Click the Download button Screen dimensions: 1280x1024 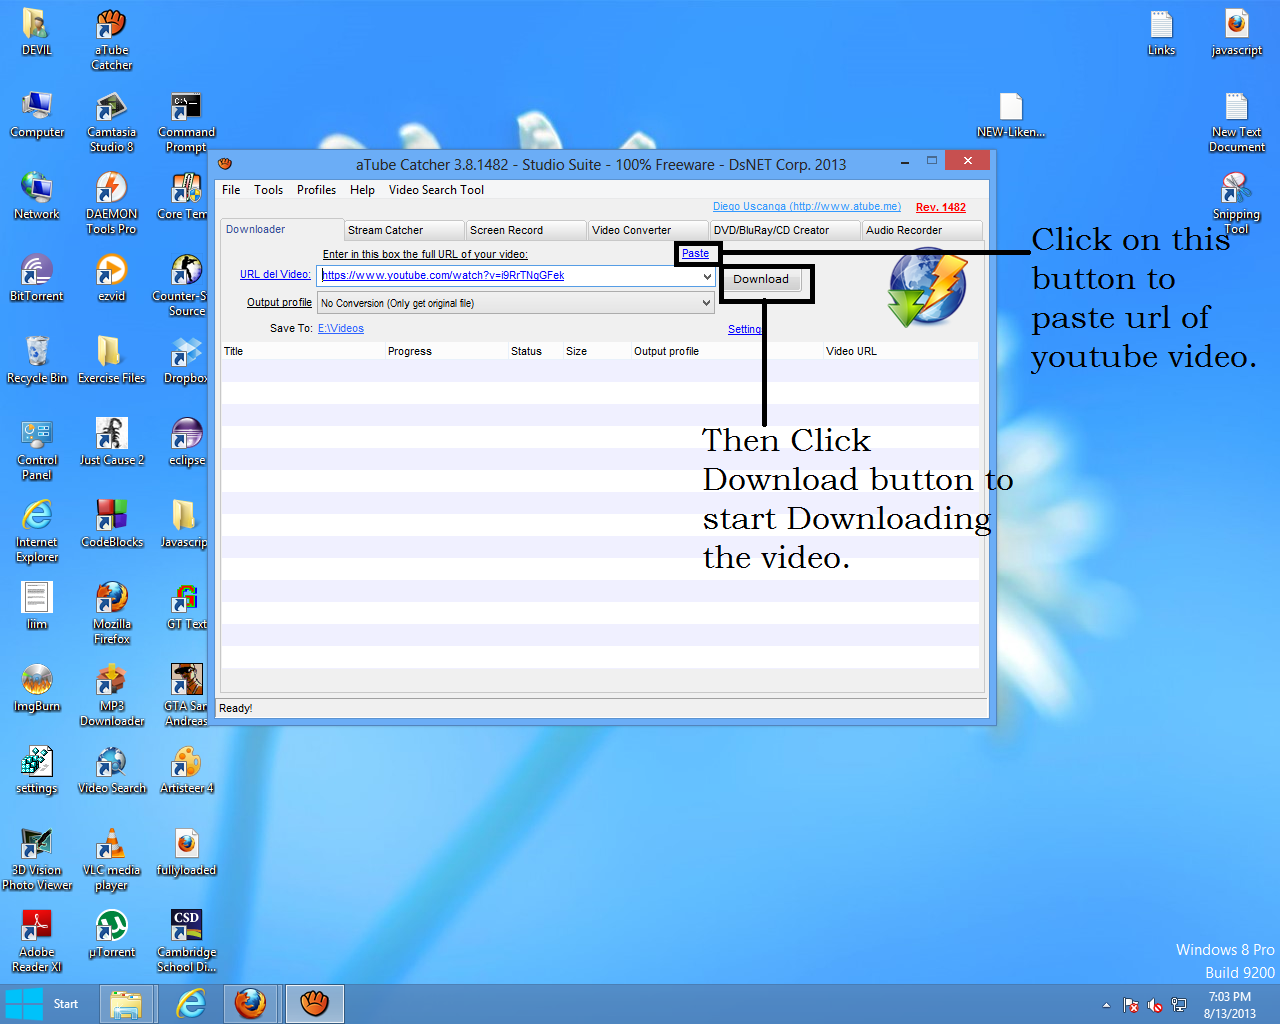[761, 280]
